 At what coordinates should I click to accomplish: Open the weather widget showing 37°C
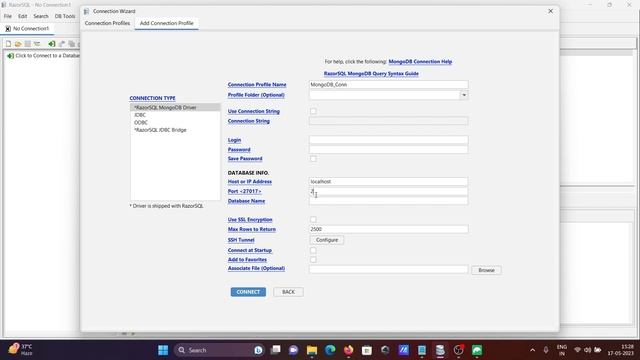(20, 350)
